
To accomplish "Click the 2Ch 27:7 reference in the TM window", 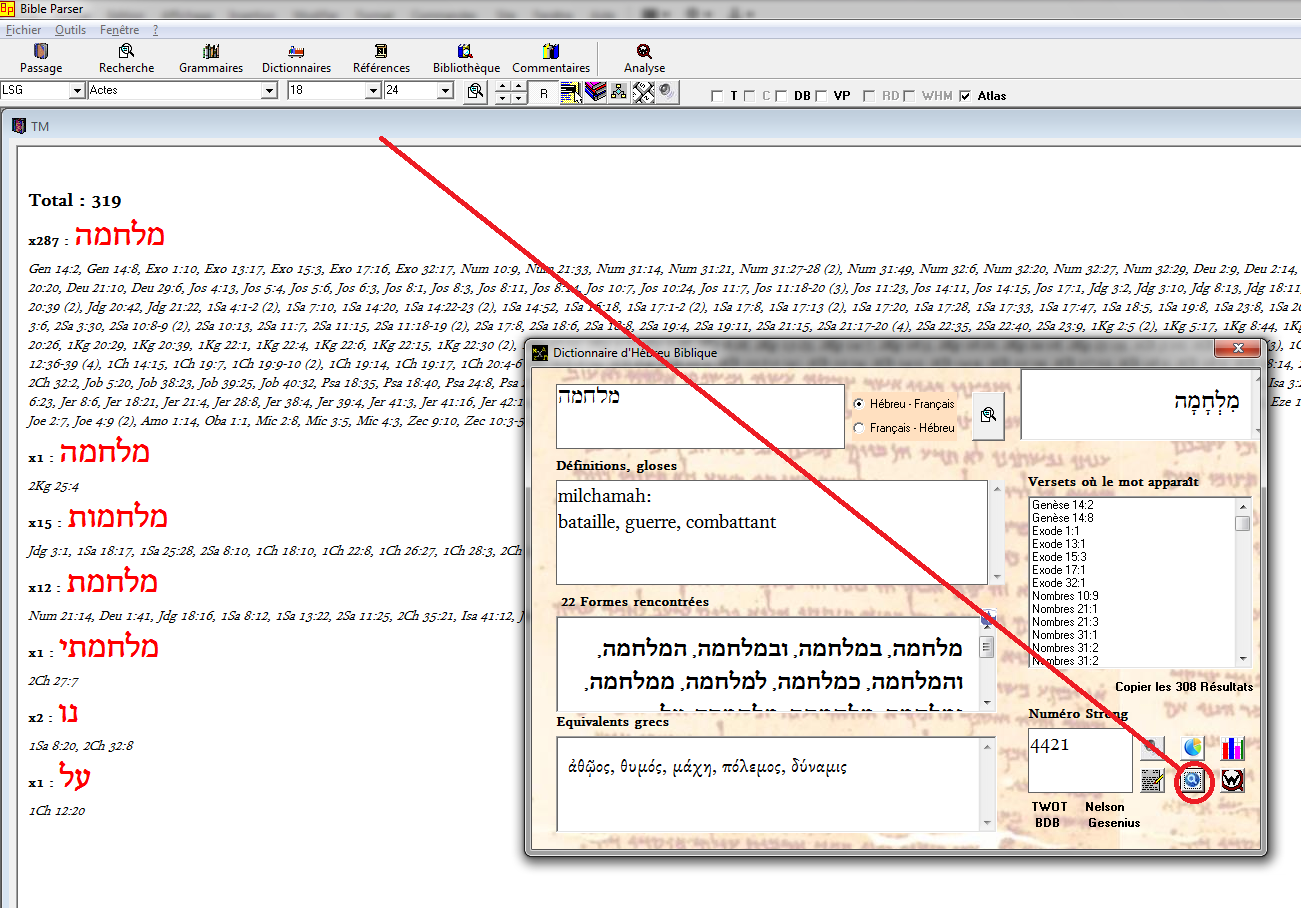I will [54, 681].
